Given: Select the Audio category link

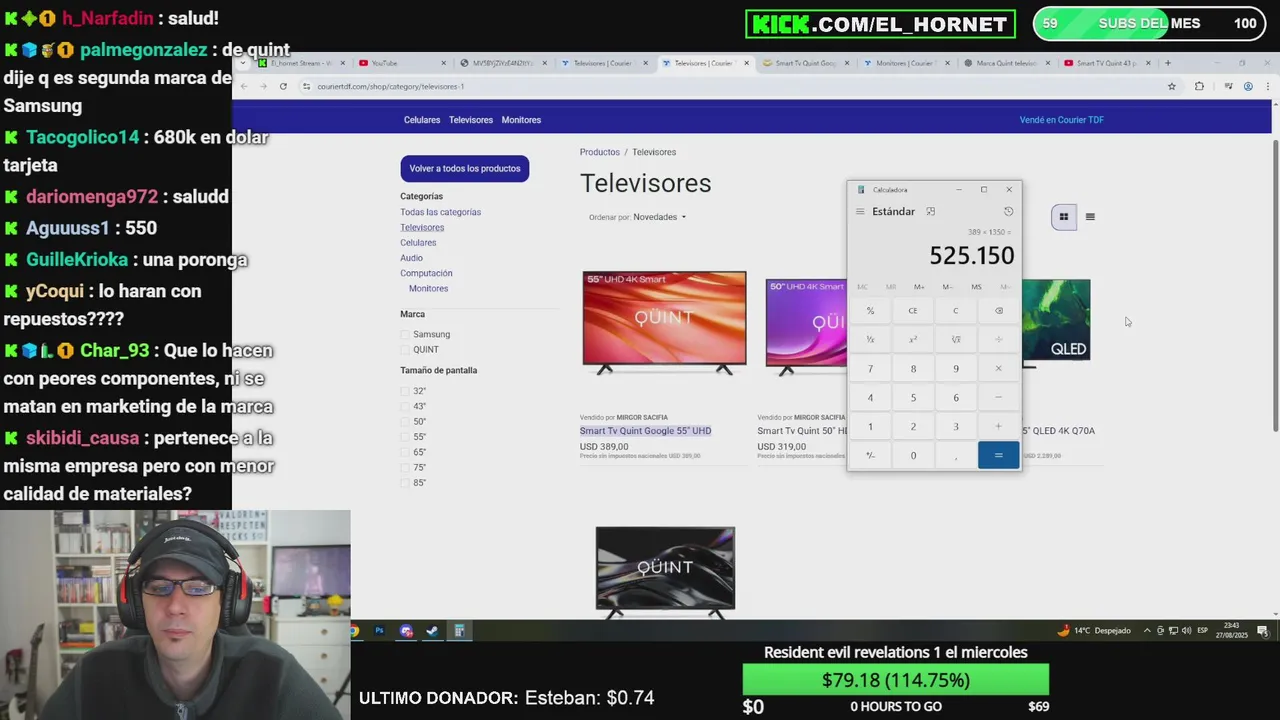Looking at the screenshot, I should (412, 258).
